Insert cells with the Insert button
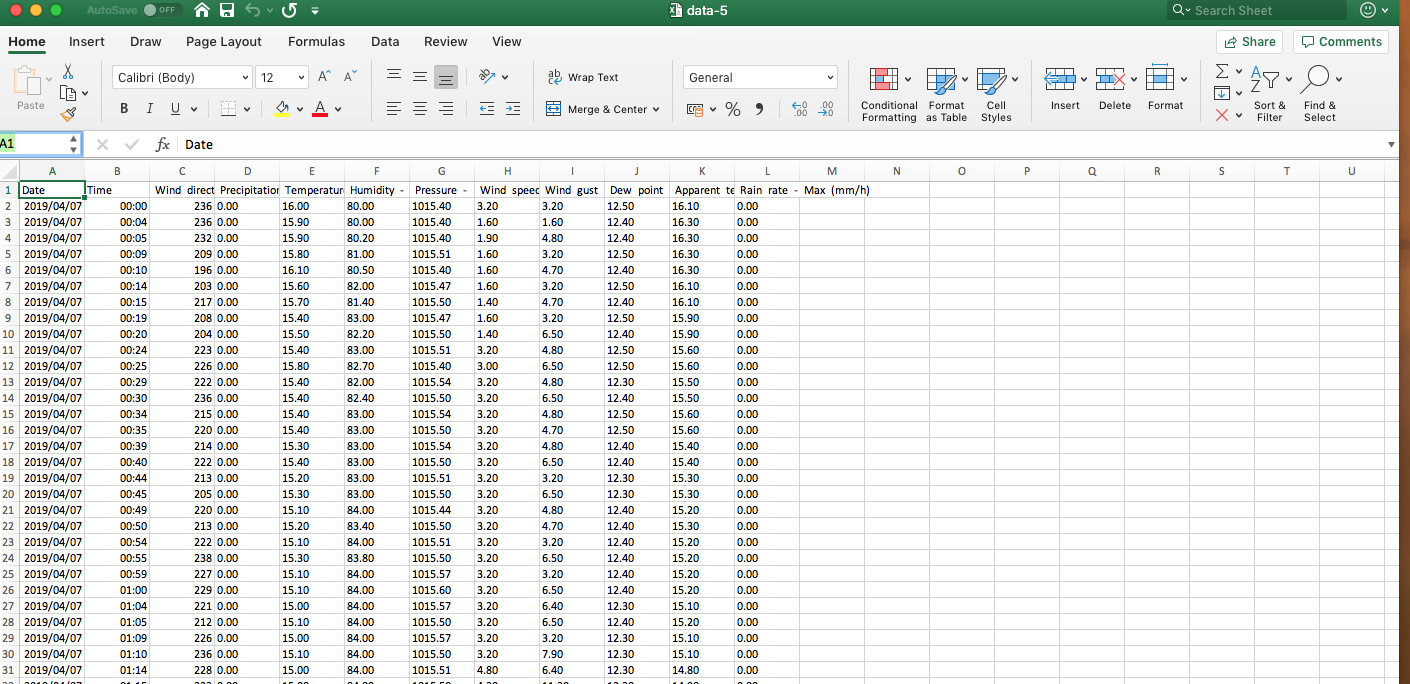This screenshot has height=684, width=1410. pos(1065,90)
